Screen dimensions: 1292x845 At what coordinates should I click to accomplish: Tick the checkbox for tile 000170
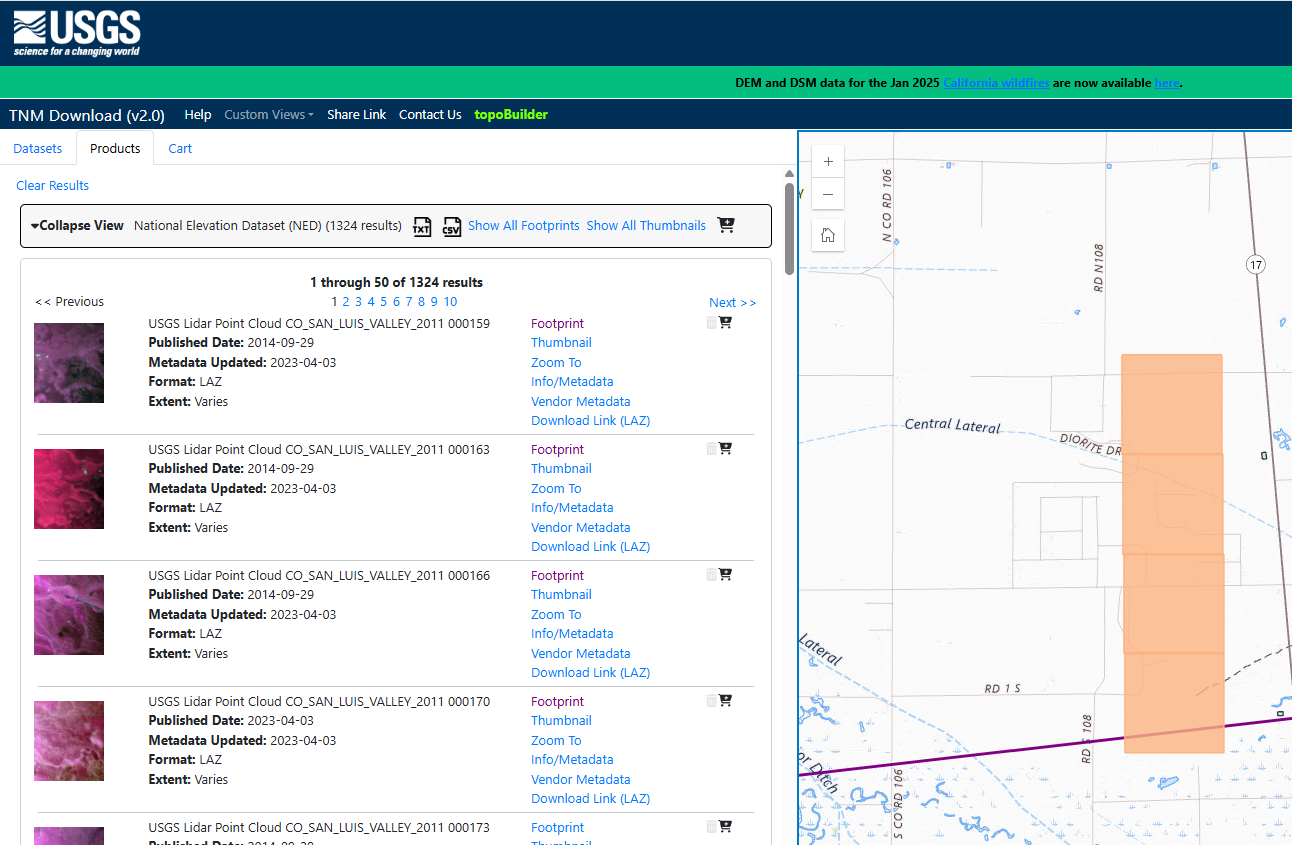[x=711, y=701]
